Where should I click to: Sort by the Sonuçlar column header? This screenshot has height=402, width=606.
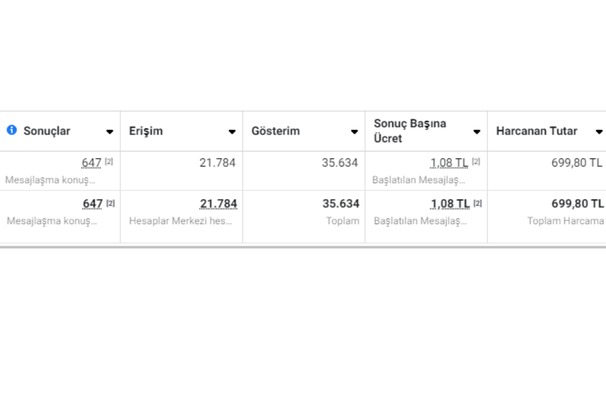click(47, 131)
